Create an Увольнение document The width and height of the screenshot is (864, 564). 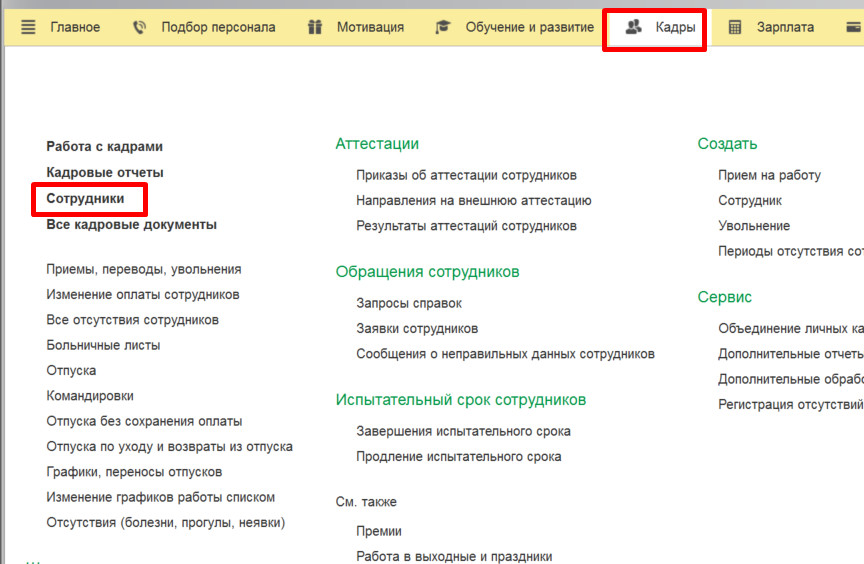(754, 226)
